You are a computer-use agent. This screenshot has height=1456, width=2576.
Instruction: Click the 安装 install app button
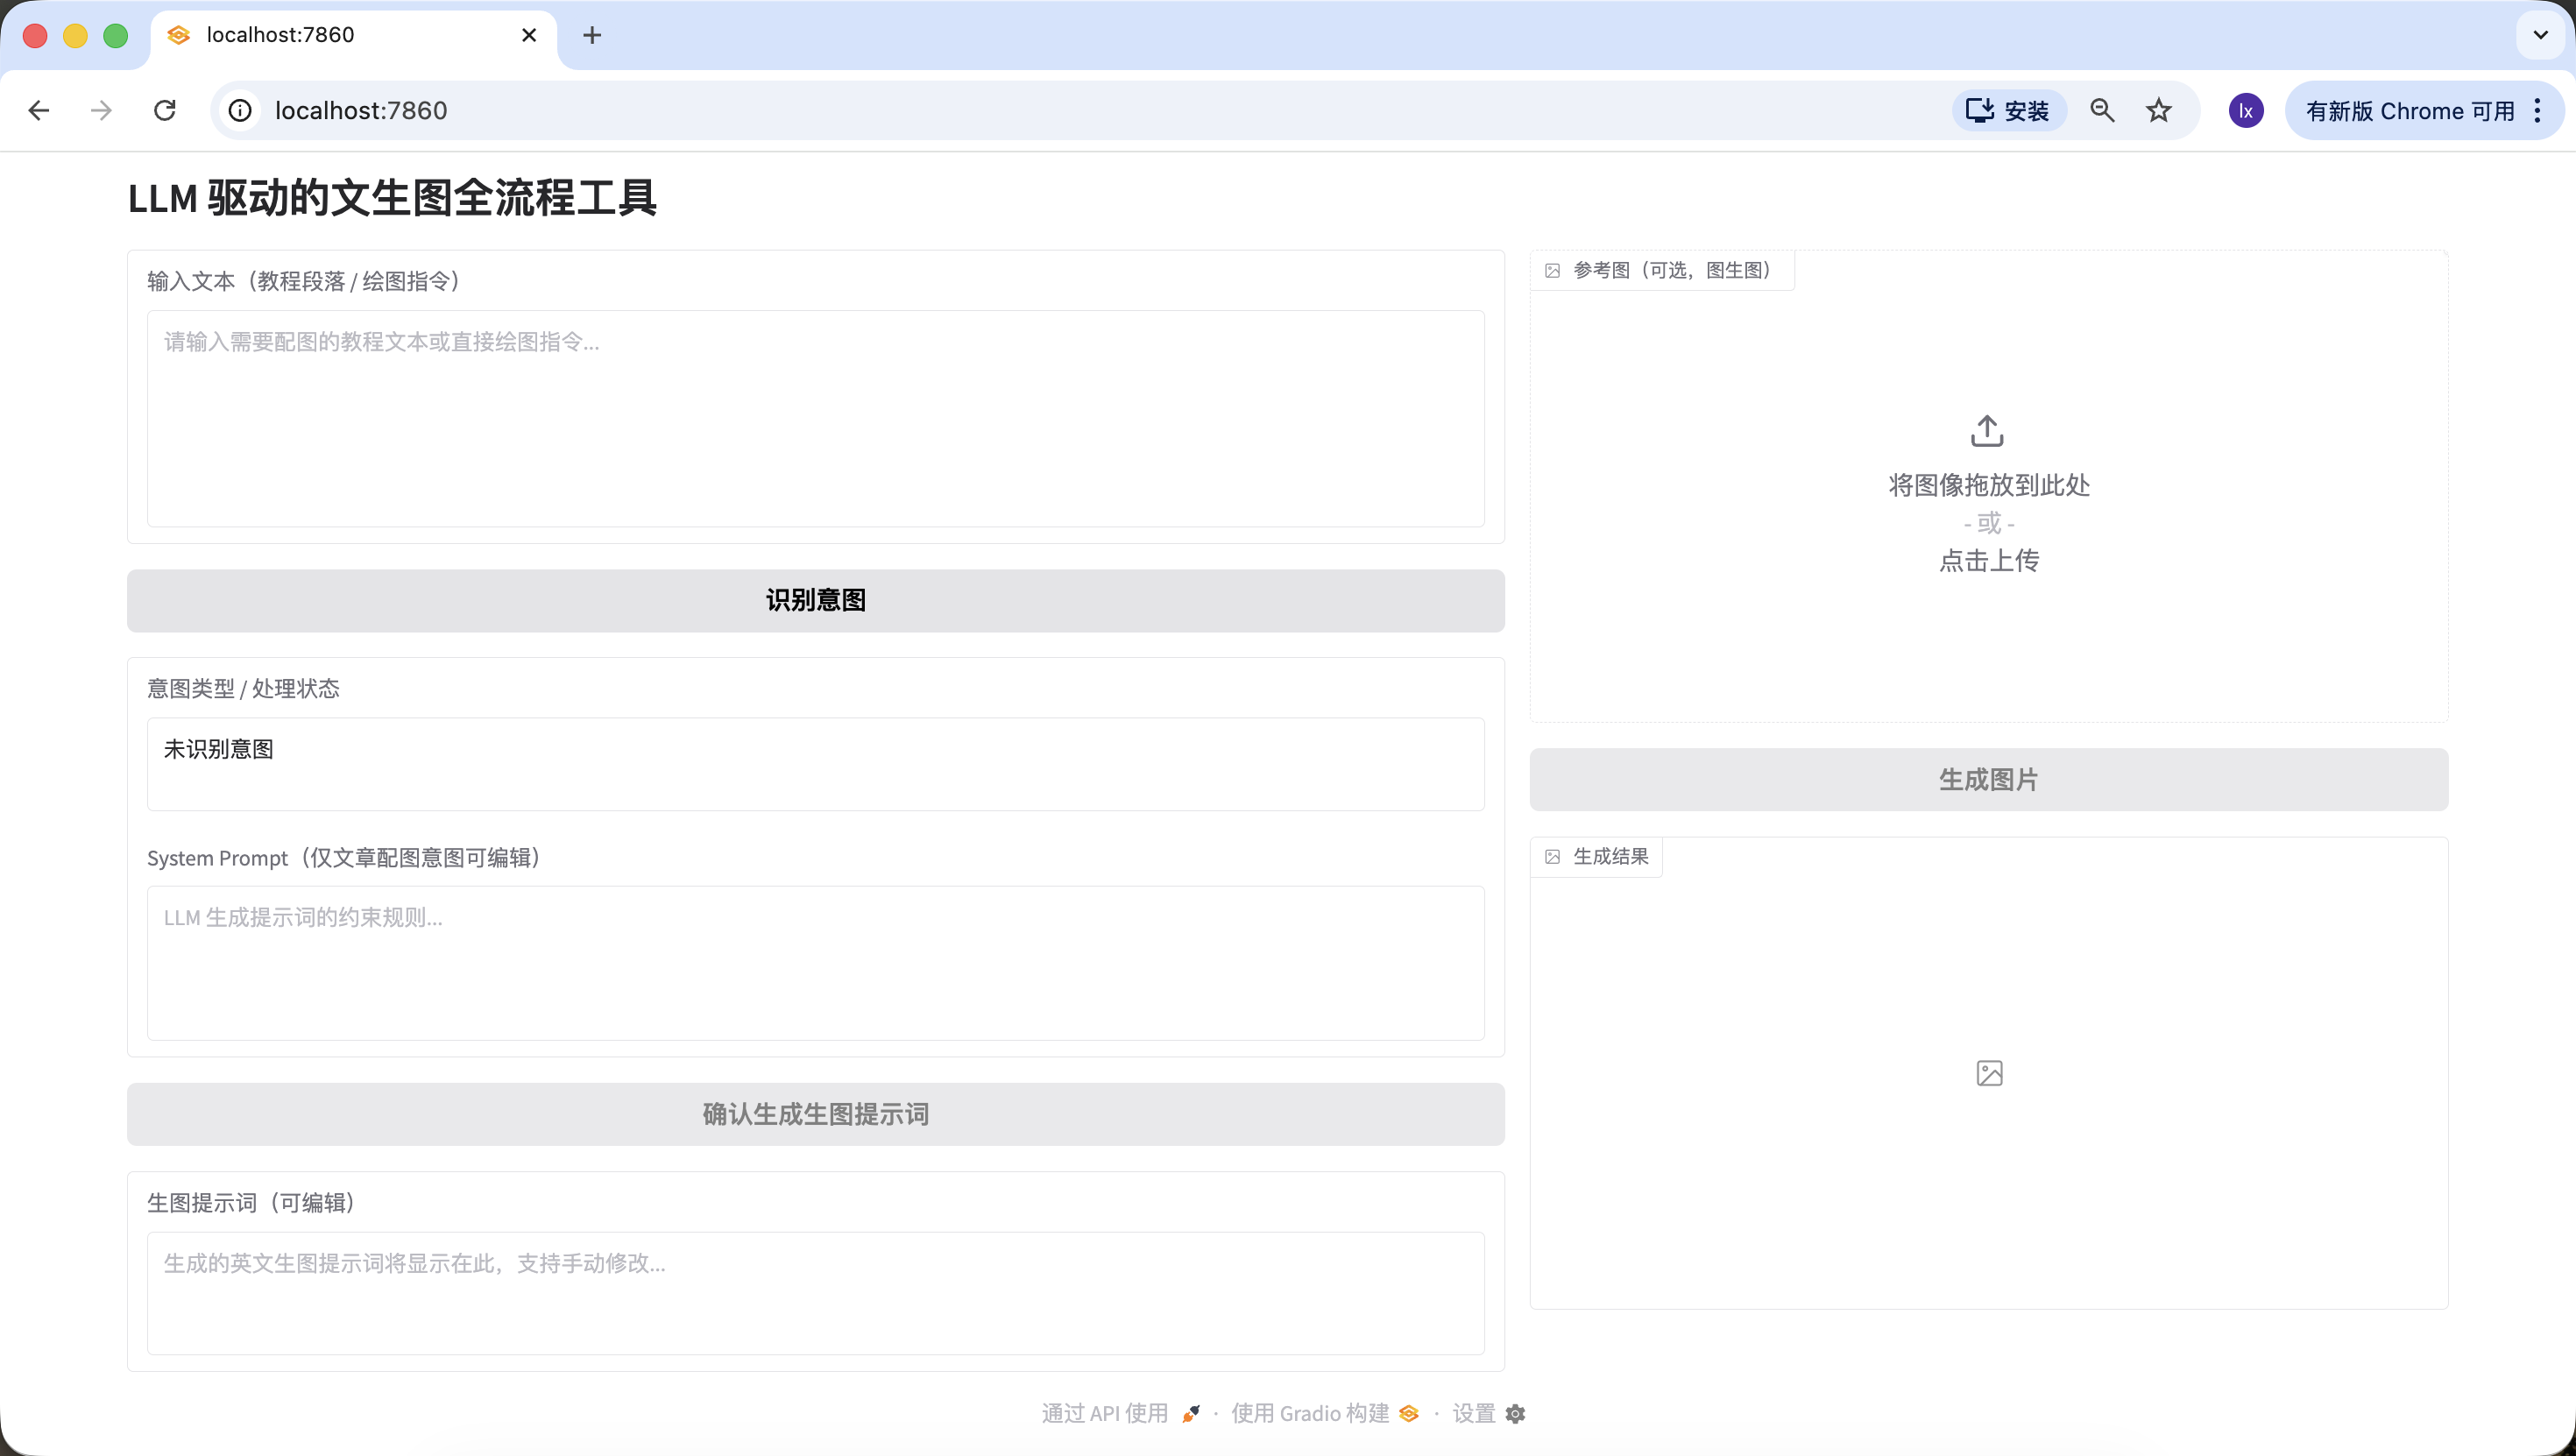(2008, 110)
